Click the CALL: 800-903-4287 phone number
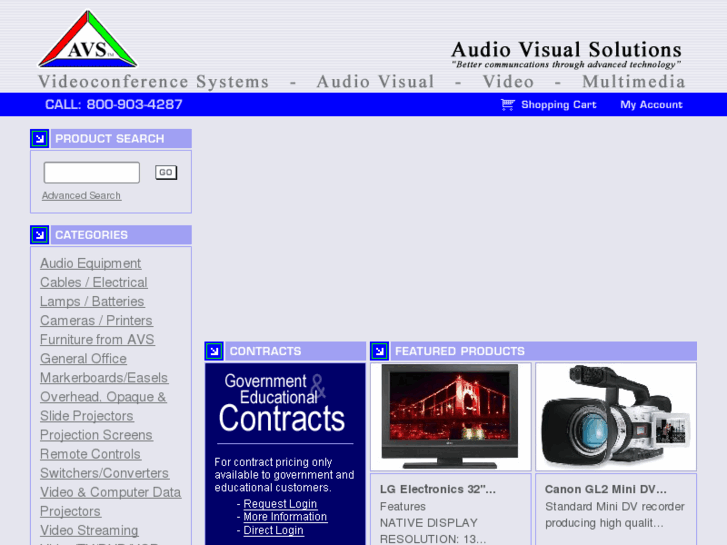727x545 pixels. point(114,104)
